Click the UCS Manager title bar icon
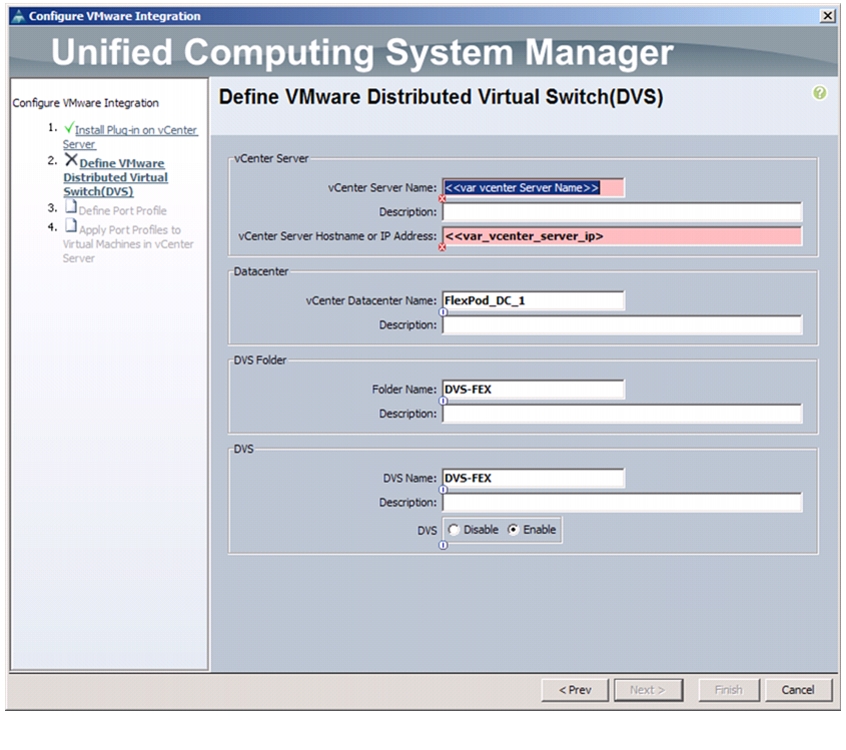 point(18,16)
